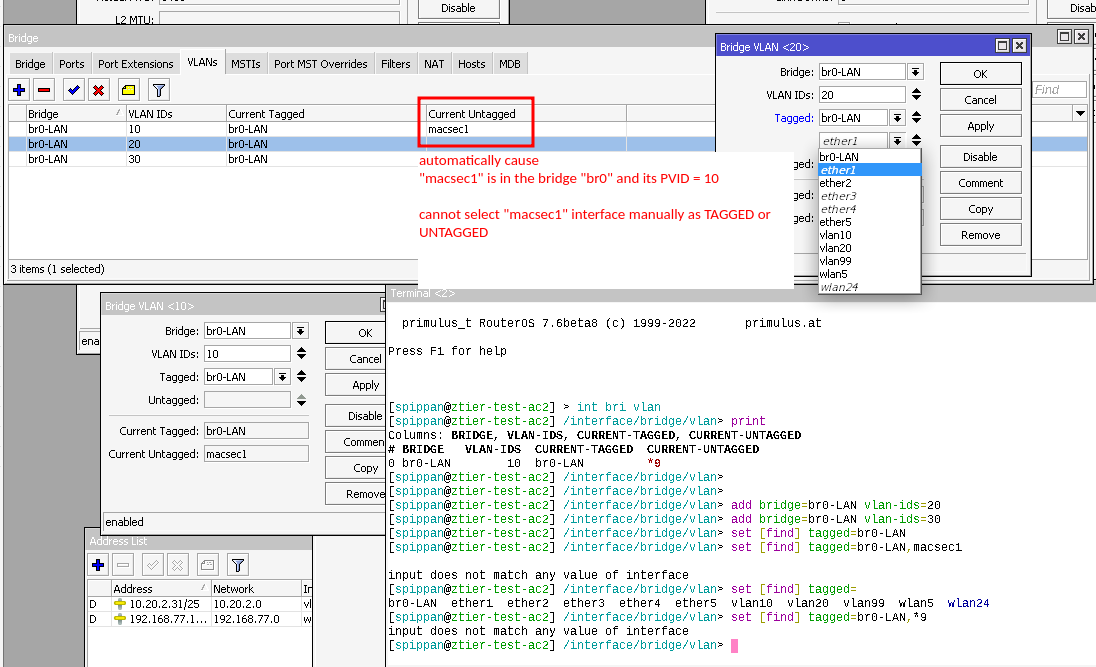Click Untagged field in Bridge VLAN <10>
This screenshot has width=1096, height=667.
tap(247, 400)
